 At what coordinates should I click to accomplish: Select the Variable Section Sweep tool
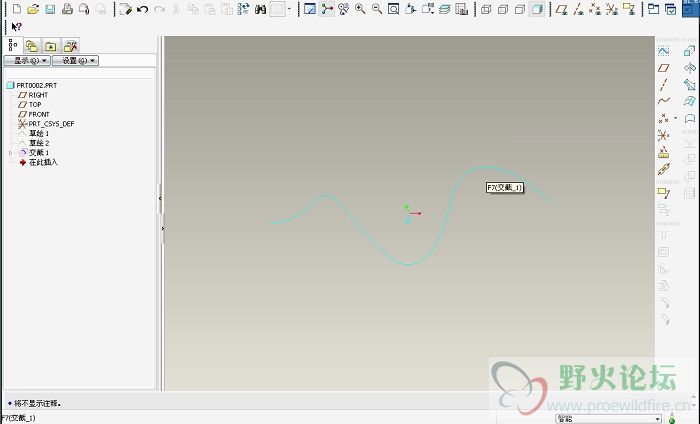689,85
